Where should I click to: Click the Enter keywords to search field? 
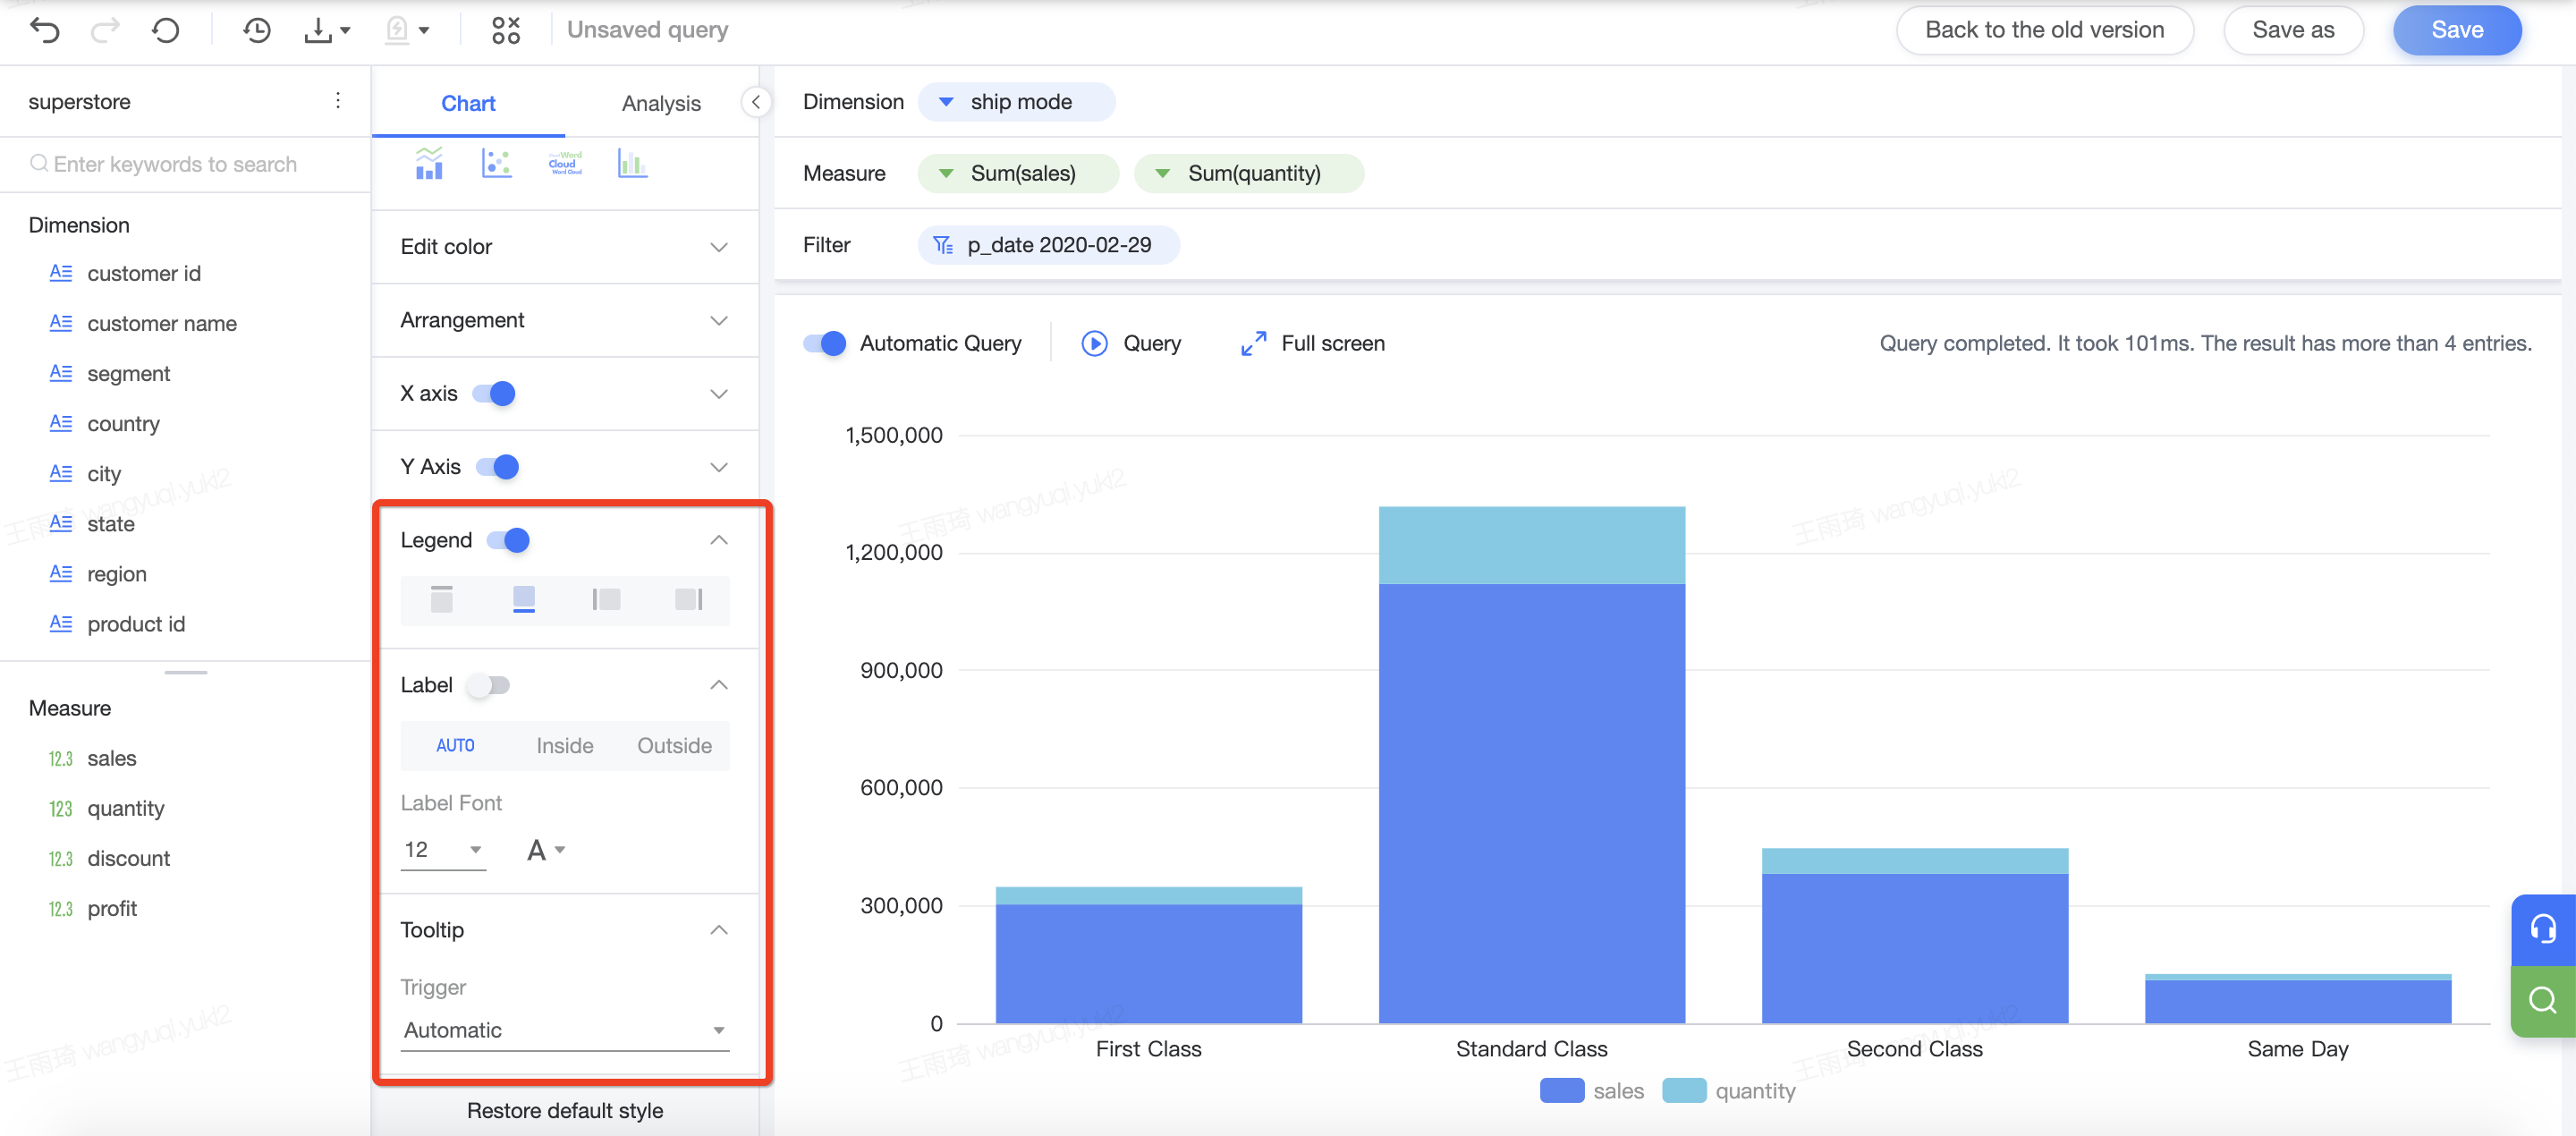click(x=185, y=164)
